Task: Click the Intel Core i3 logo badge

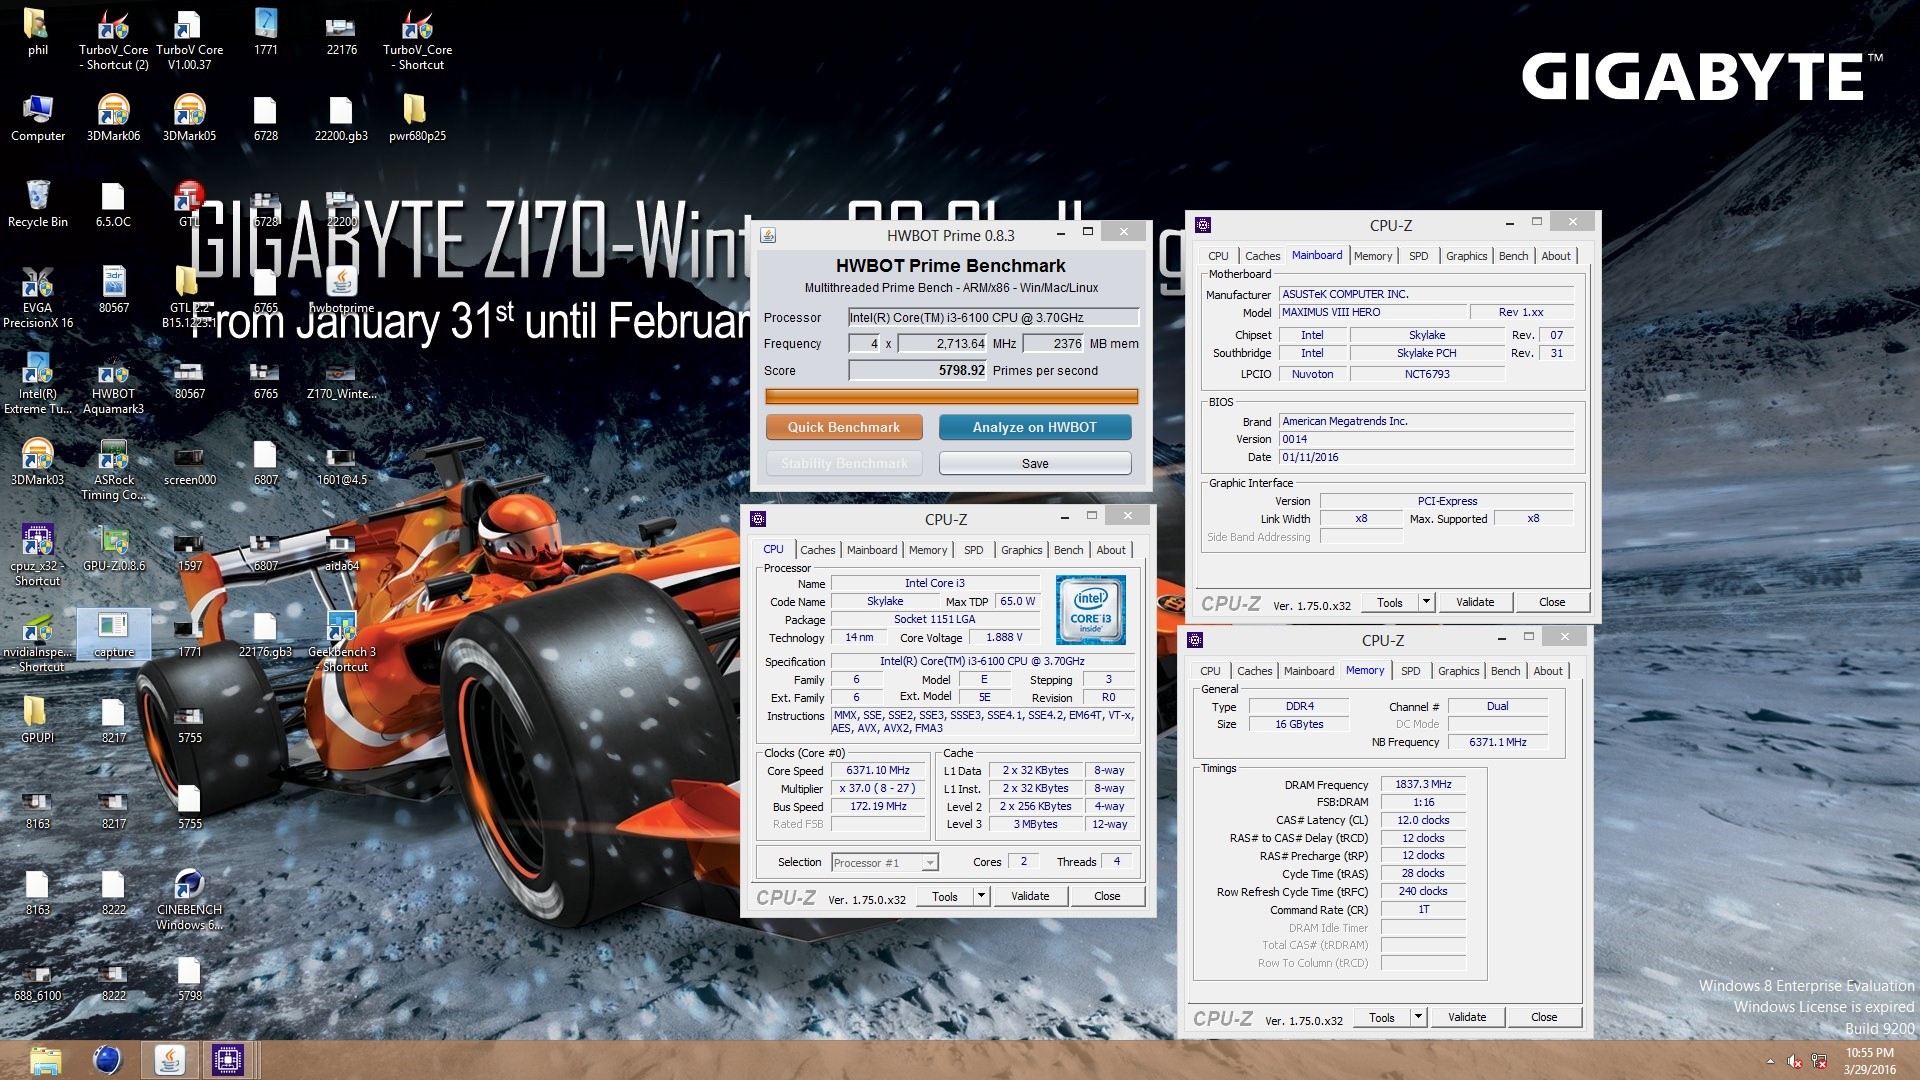Action: 1090,609
